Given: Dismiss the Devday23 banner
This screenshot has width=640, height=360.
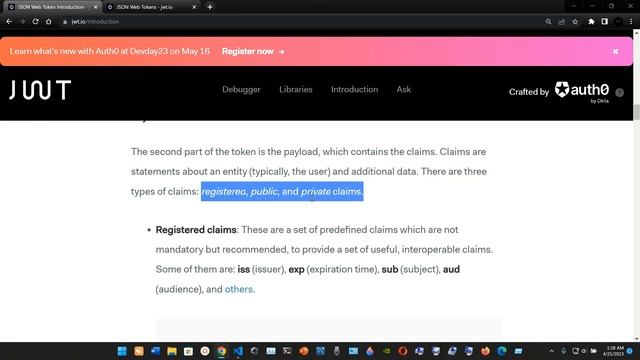Looking at the screenshot, I should pyautogui.click(x=615, y=51).
